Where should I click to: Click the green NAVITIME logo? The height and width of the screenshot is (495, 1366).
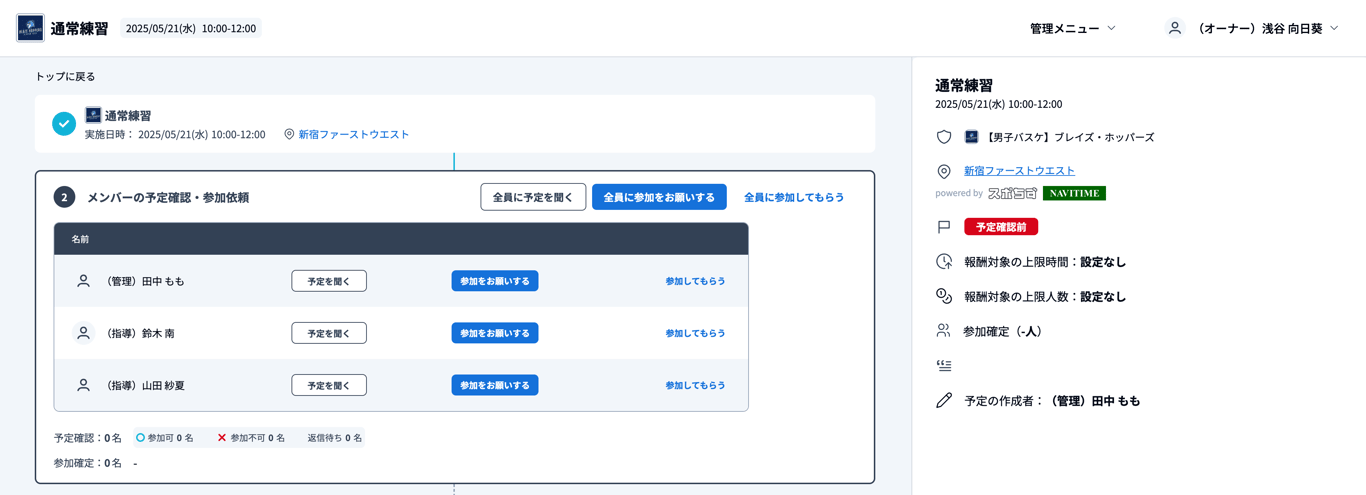[x=1074, y=193]
